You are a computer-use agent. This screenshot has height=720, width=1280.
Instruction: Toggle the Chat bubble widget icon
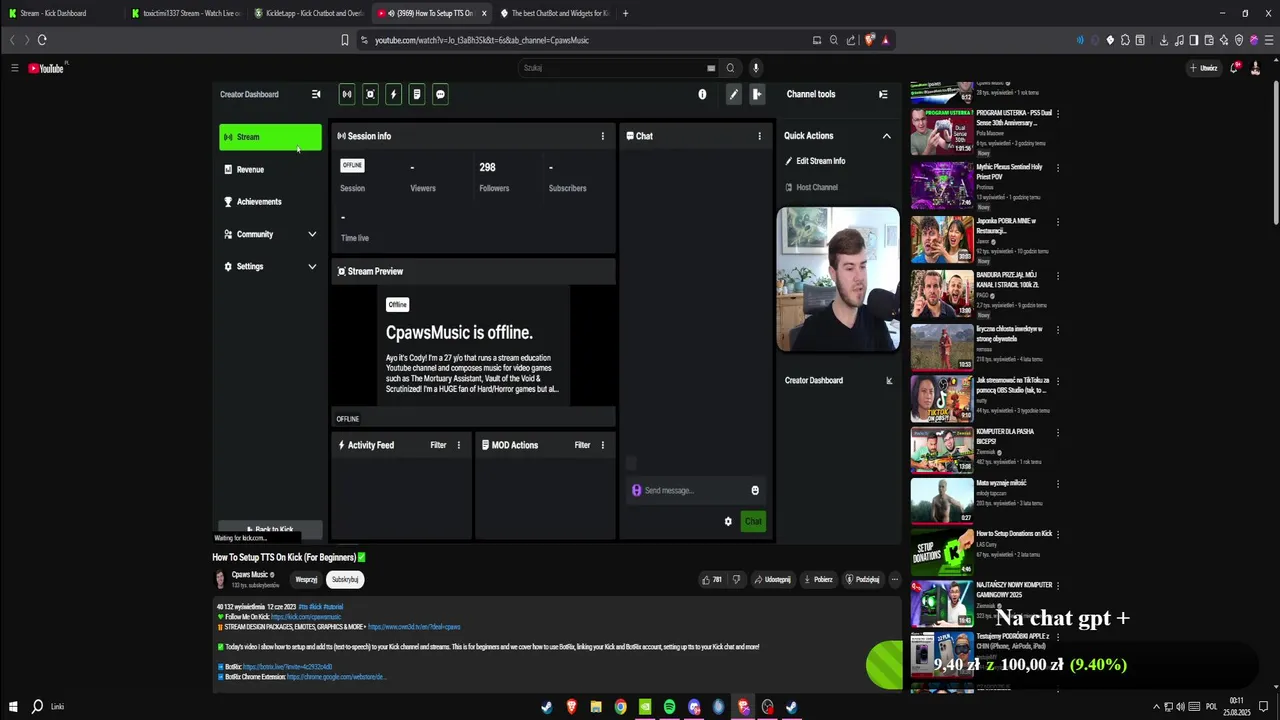[440, 94]
